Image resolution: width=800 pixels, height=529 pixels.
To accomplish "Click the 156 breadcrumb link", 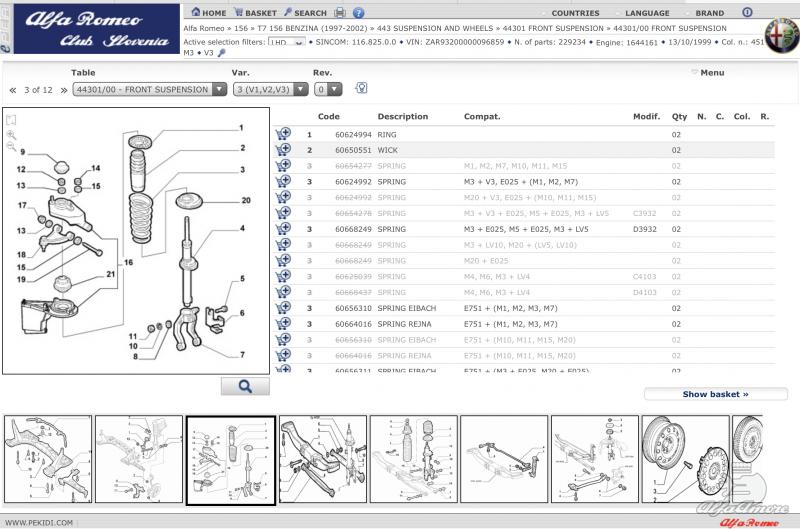I will 241,29.
